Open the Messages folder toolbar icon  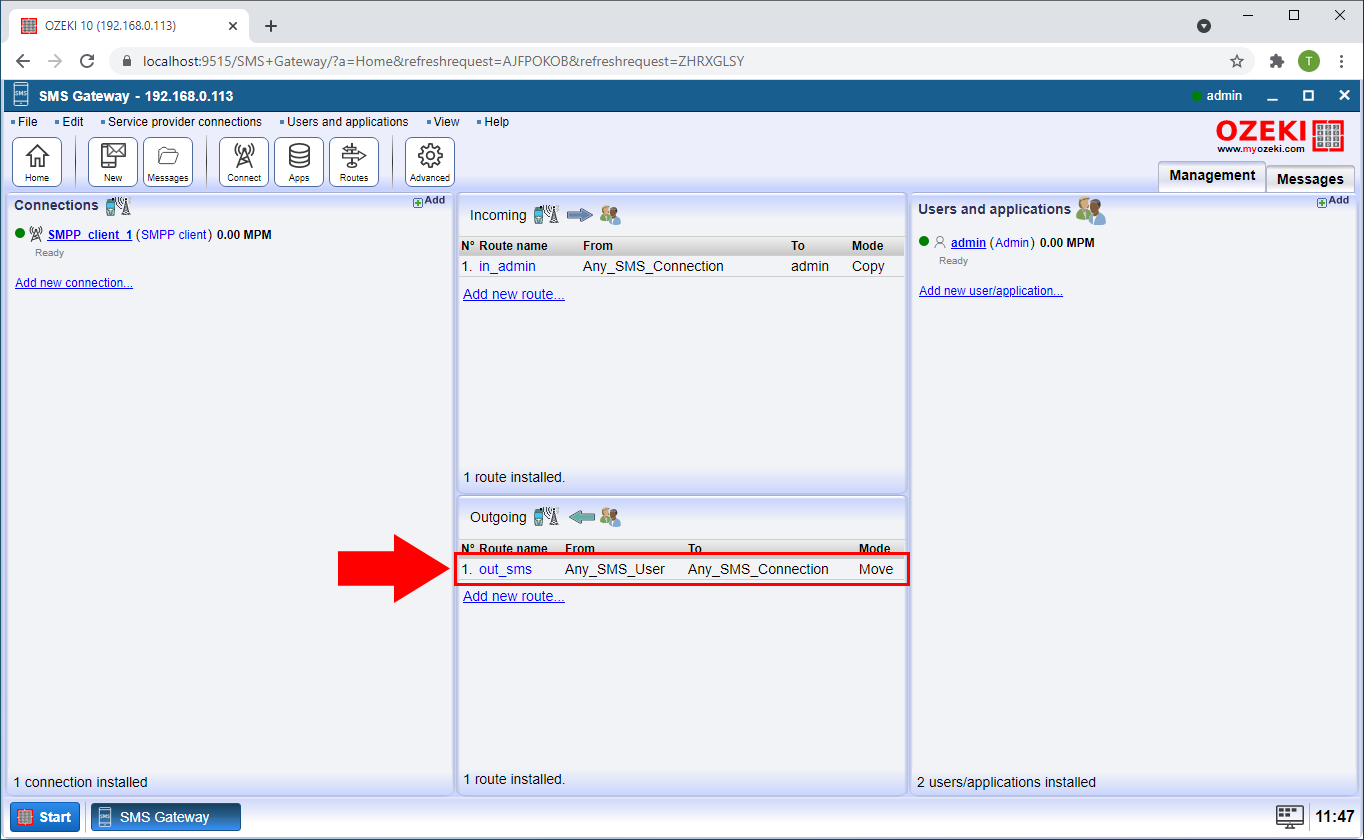168,162
